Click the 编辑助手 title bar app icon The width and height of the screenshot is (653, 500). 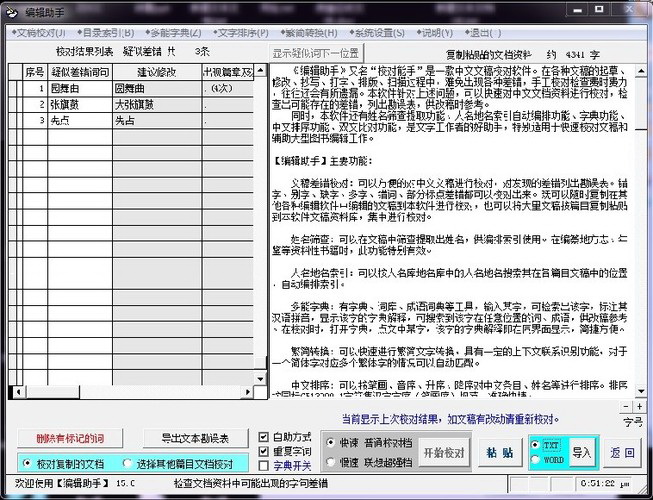point(13,12)
